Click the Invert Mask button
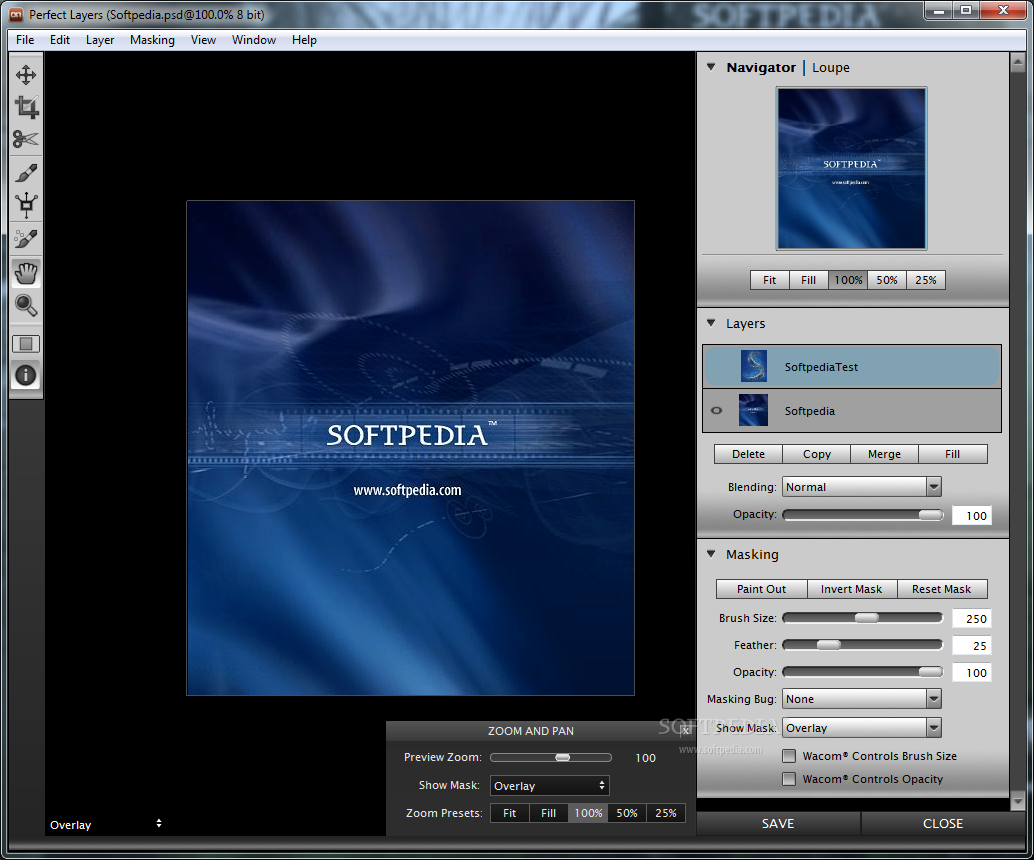The width and height of the screenshot is (1034, 860). pos(851,589)
